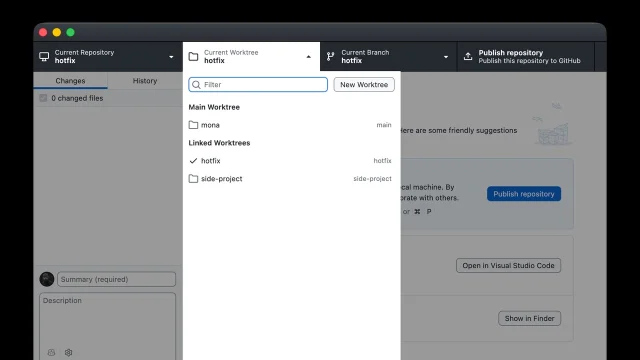Click Publish repository in the toolbar
Screen dimensions: 640x360
526,57
